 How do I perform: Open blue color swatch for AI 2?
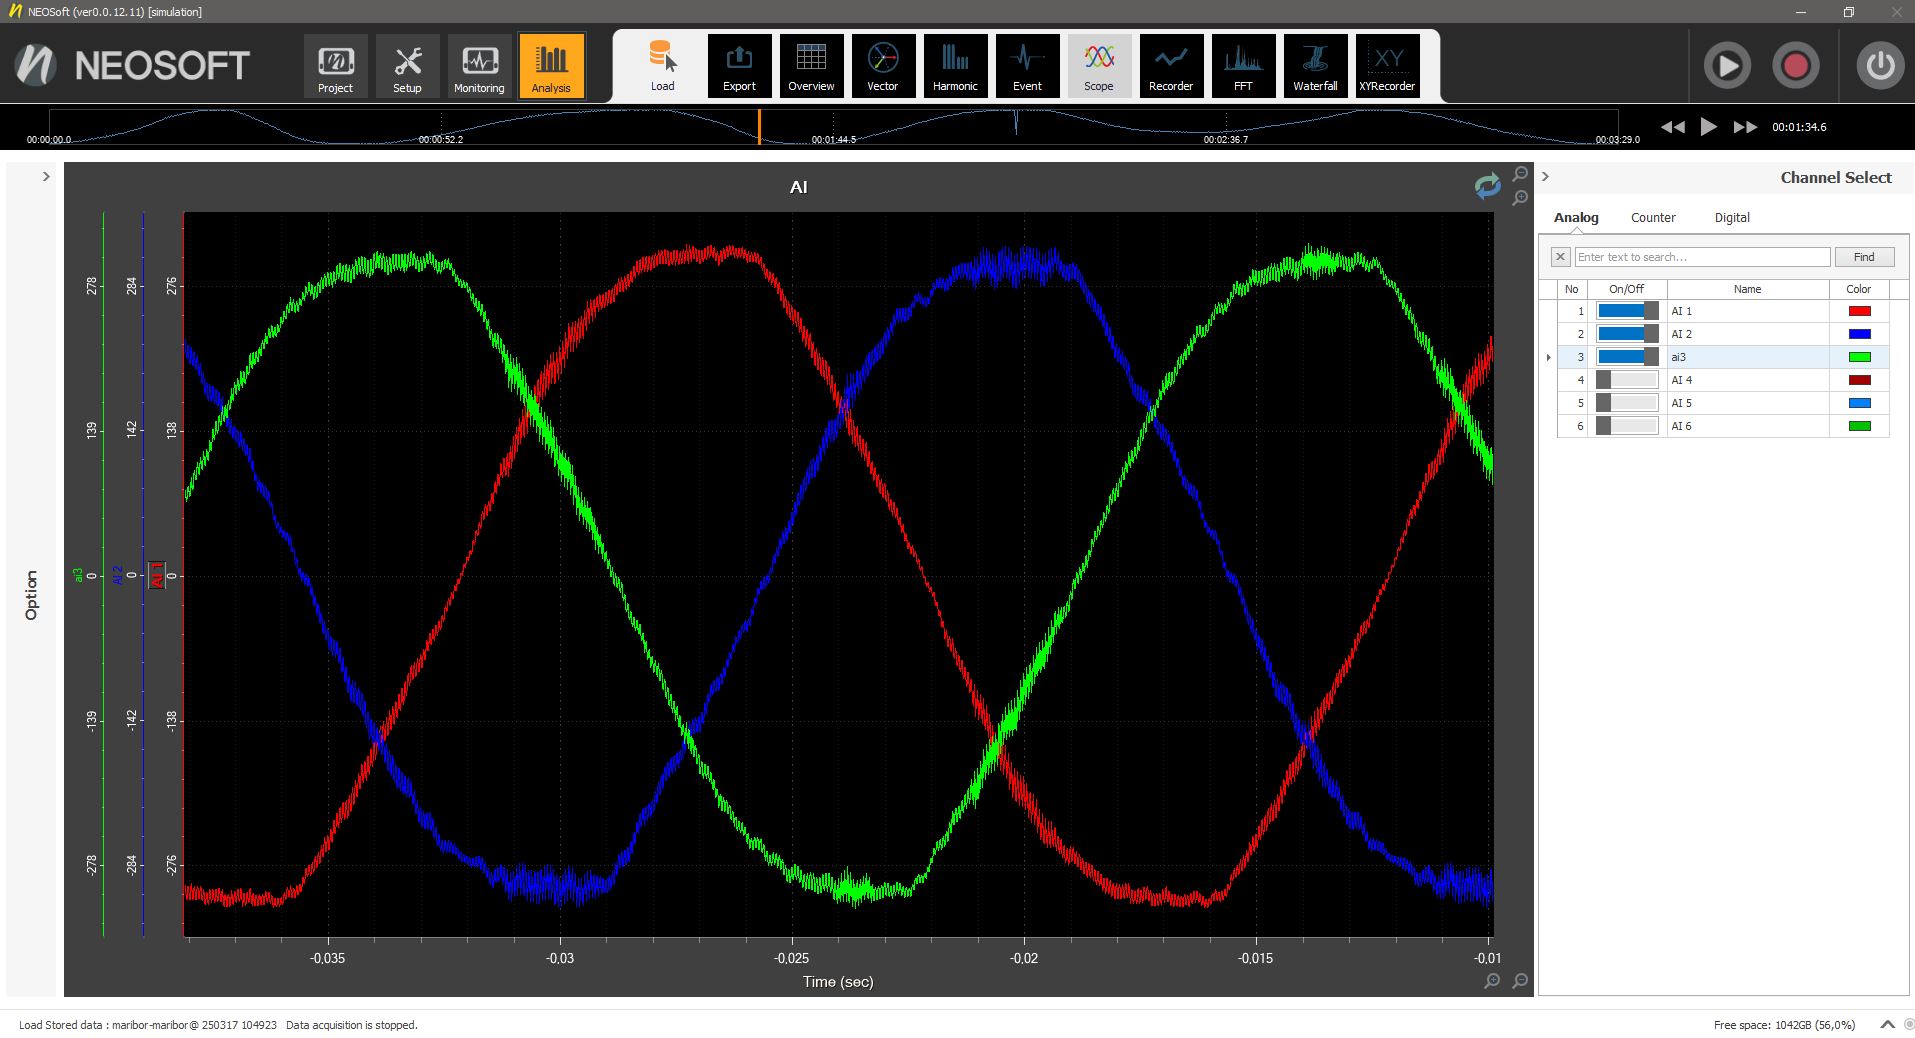(x=1860, y=334)
